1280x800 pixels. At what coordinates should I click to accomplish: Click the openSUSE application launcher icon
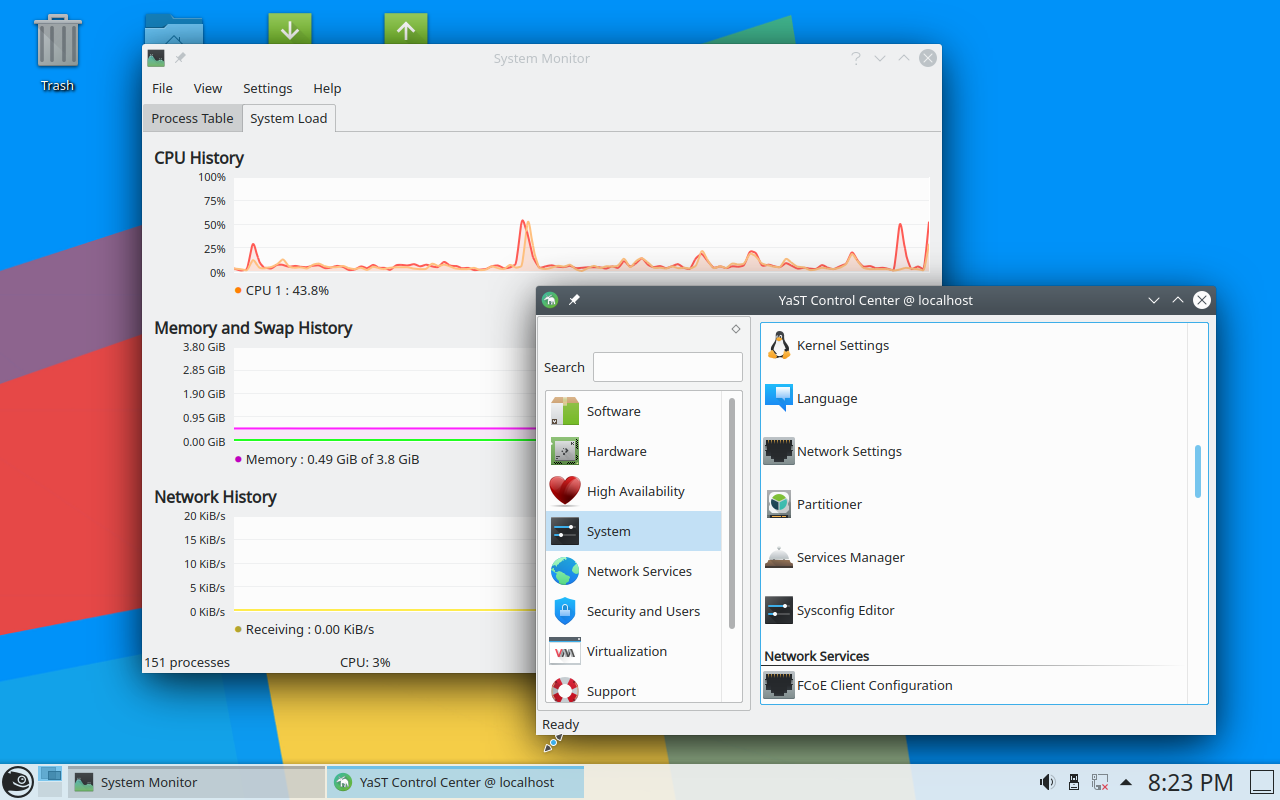click(18, 782)
